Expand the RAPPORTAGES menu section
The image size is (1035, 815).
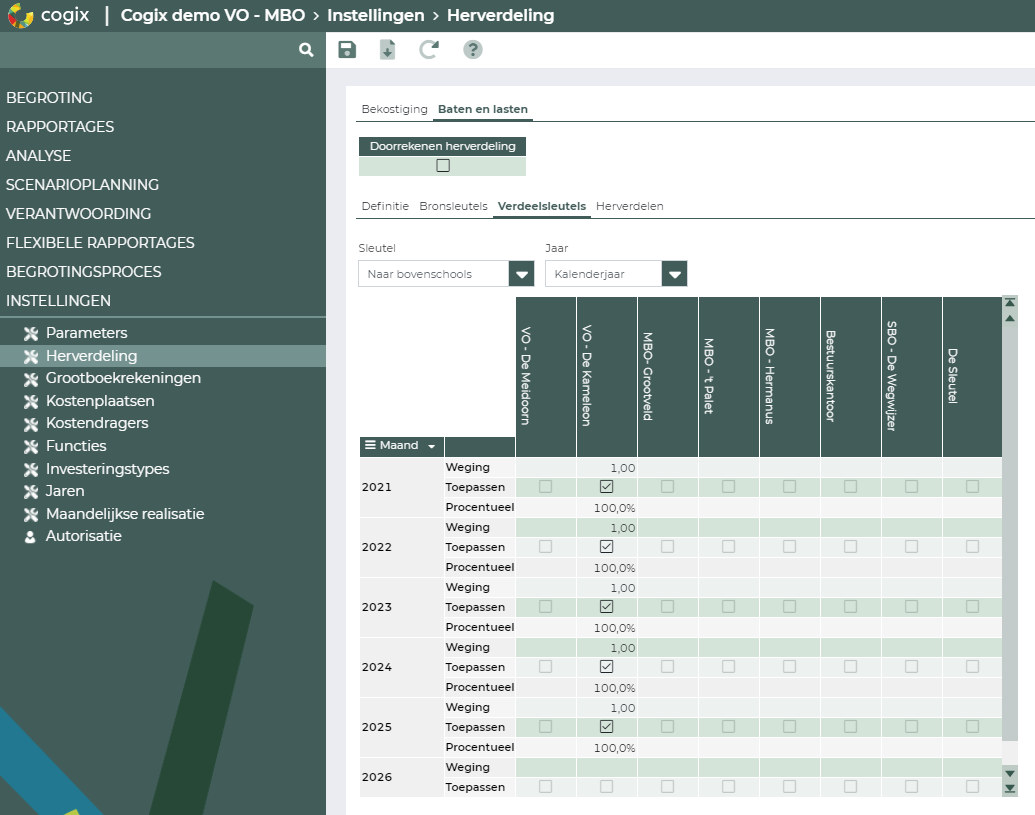point(60,127)
